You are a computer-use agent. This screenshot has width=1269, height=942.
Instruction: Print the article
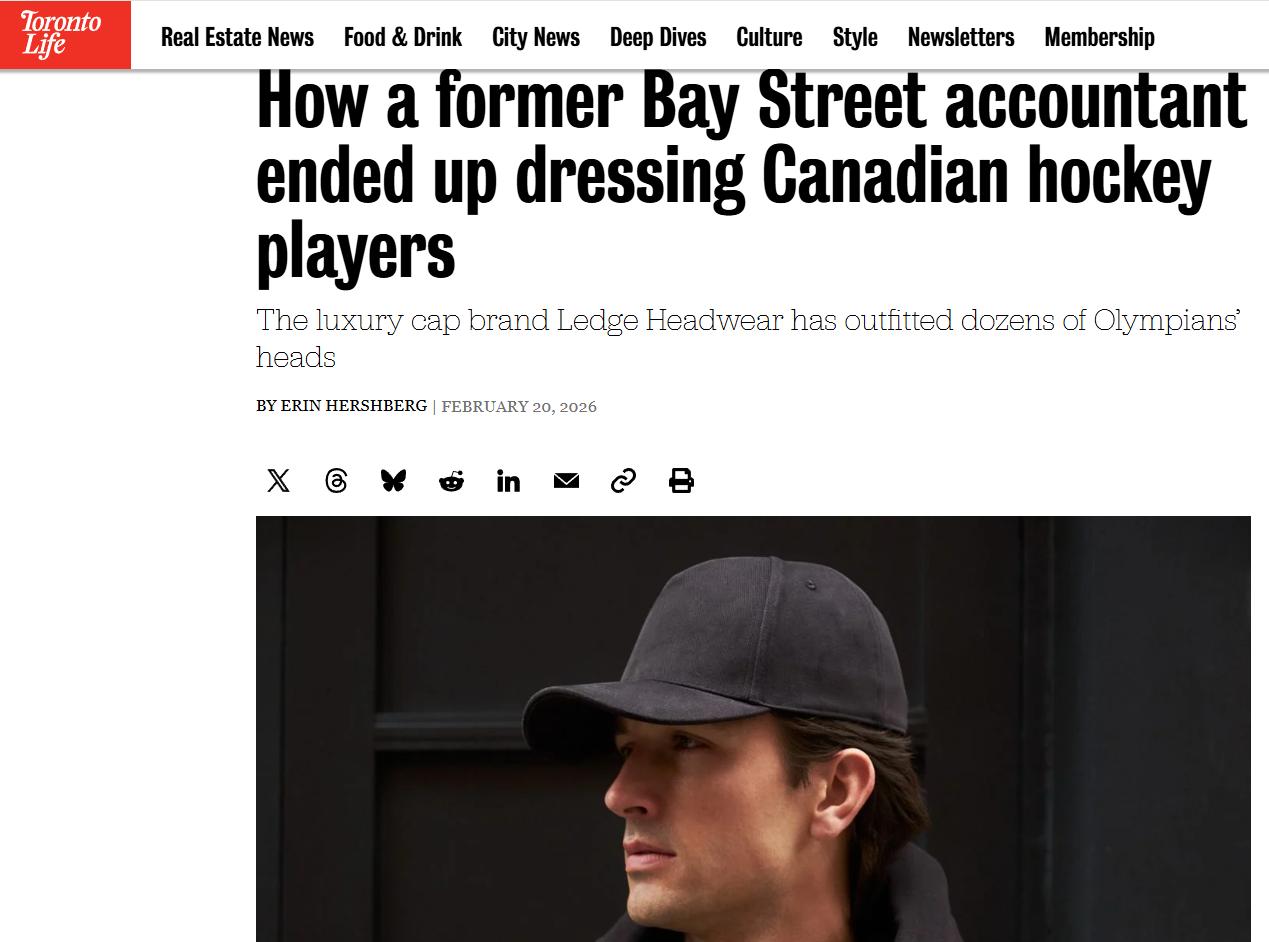pos(681,481)
